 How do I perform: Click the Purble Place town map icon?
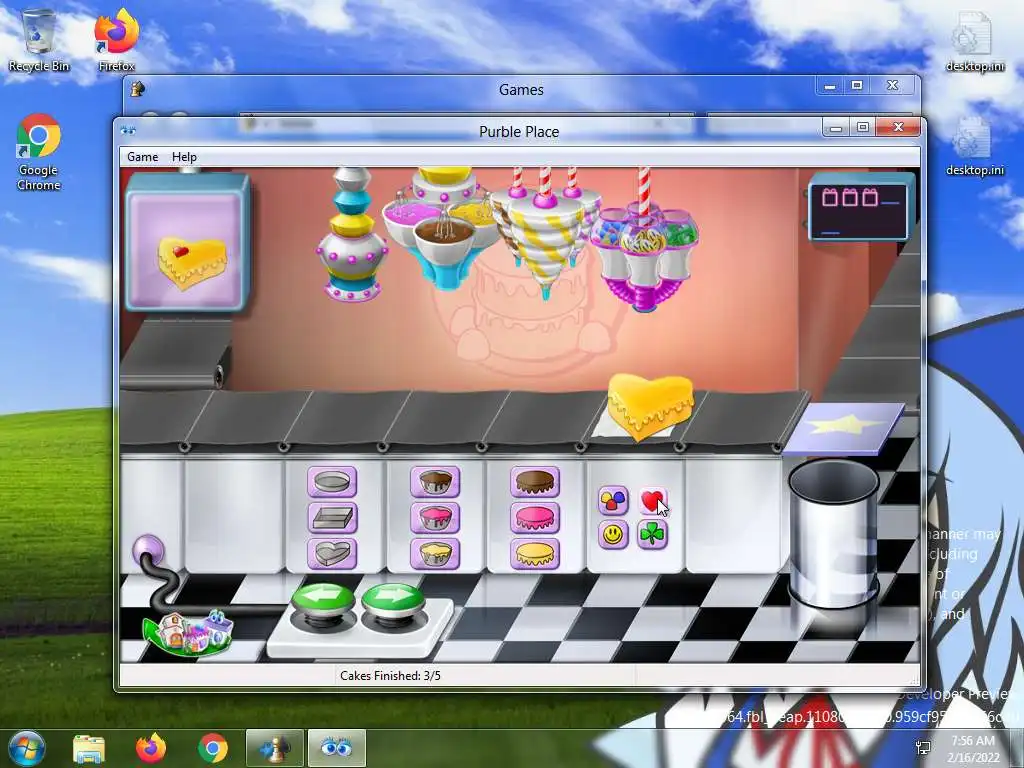click(x=188, y=632)
